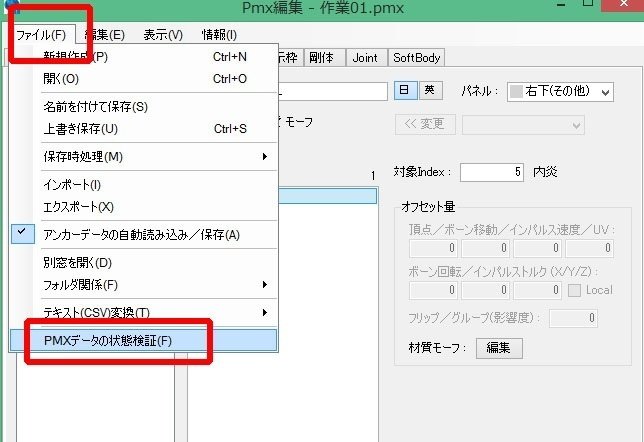Close the Pmx編集 window
Image resolution: width=644 pixels, height=442 pixels.
(x=623, y=4)
